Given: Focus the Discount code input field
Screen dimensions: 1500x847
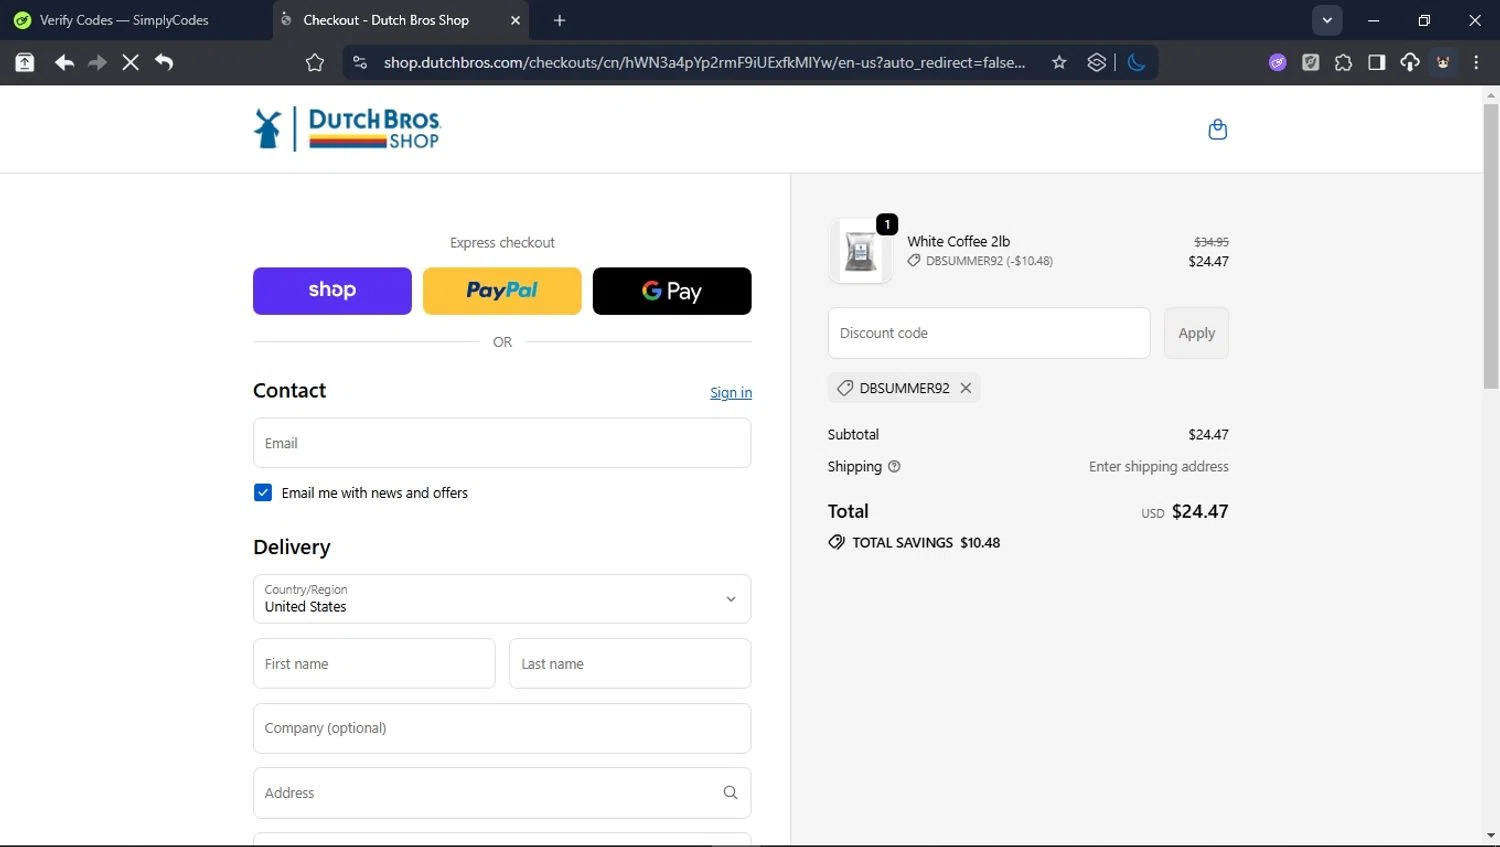Looking at the screenshot, I should coord(989,333).
